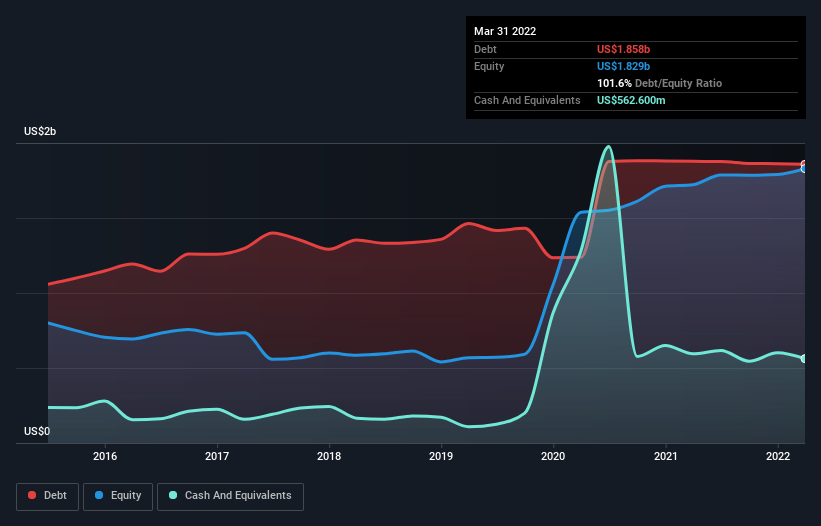Click the 2016 label on the x-axis
821x526 pixels.
coord(105,456)
